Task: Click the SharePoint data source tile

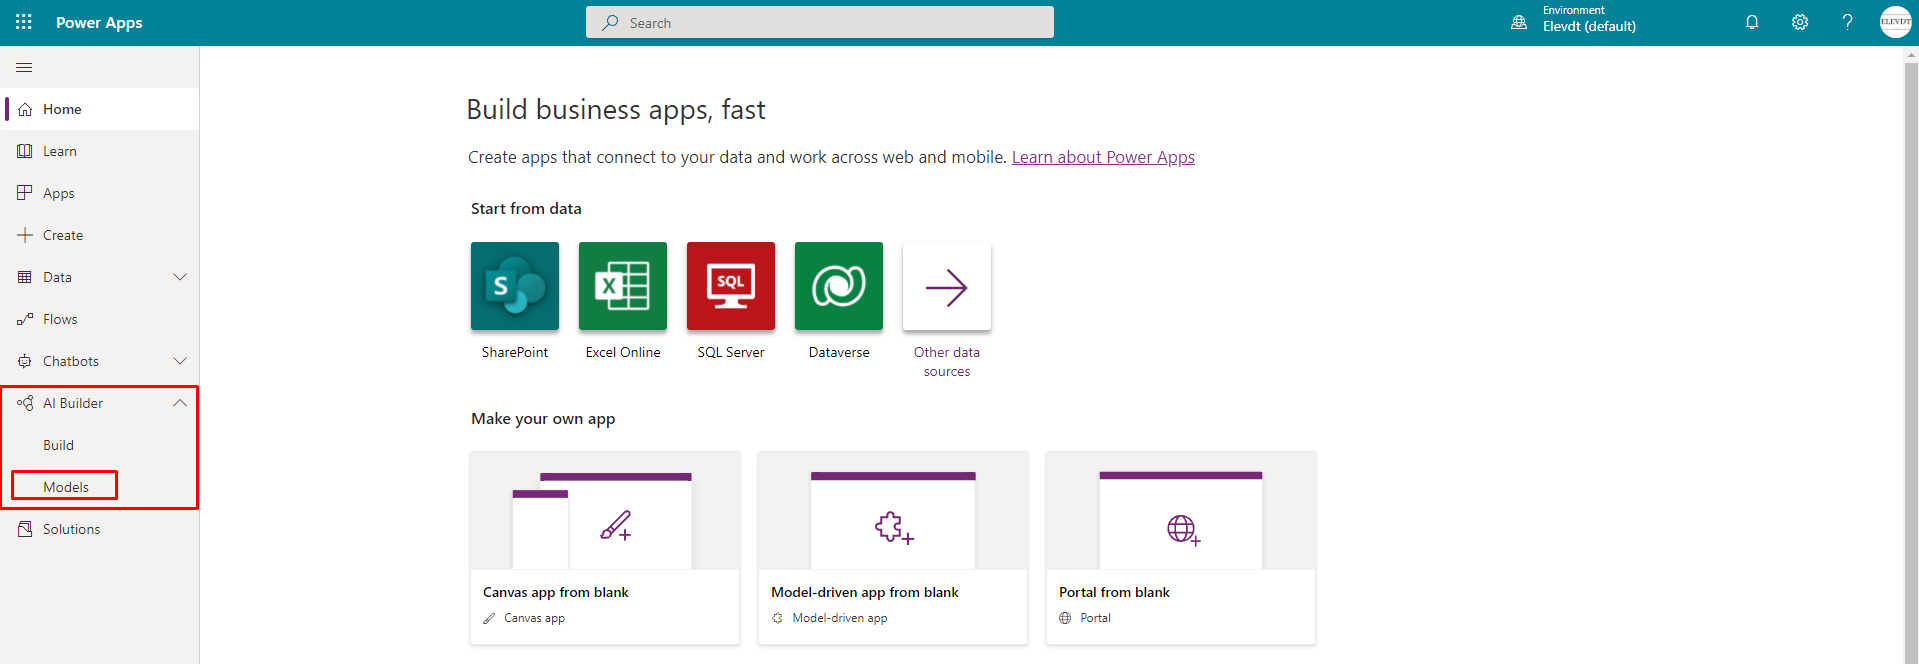Action: pos(515,286)
